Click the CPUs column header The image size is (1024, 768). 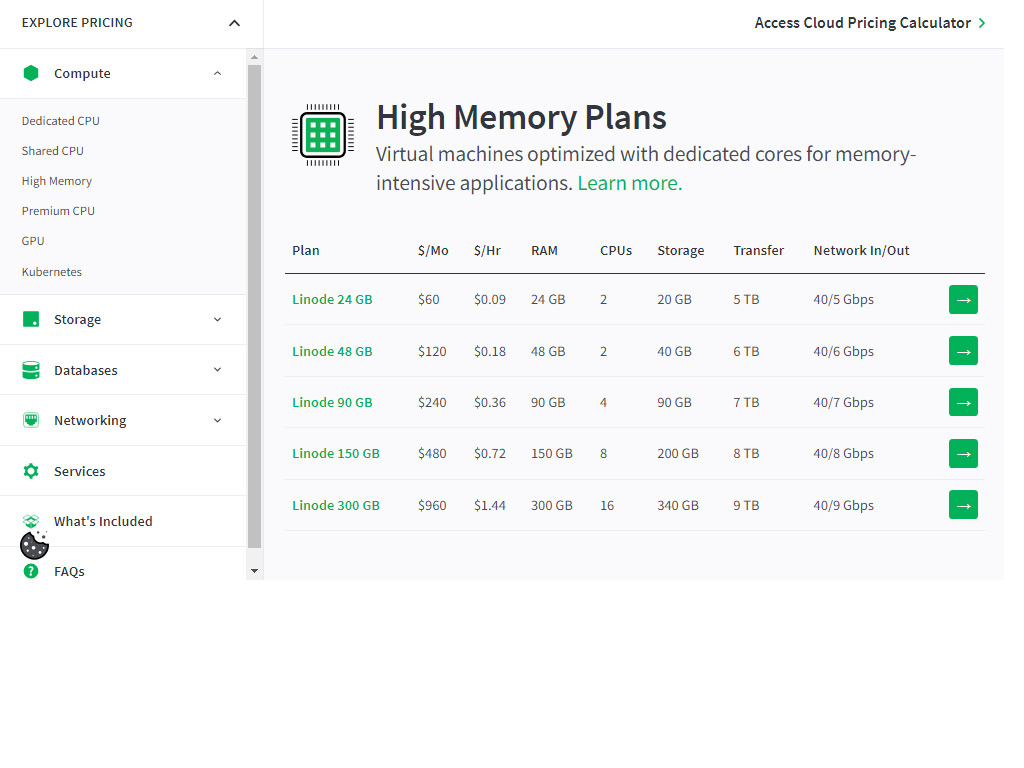coord(616,251)
